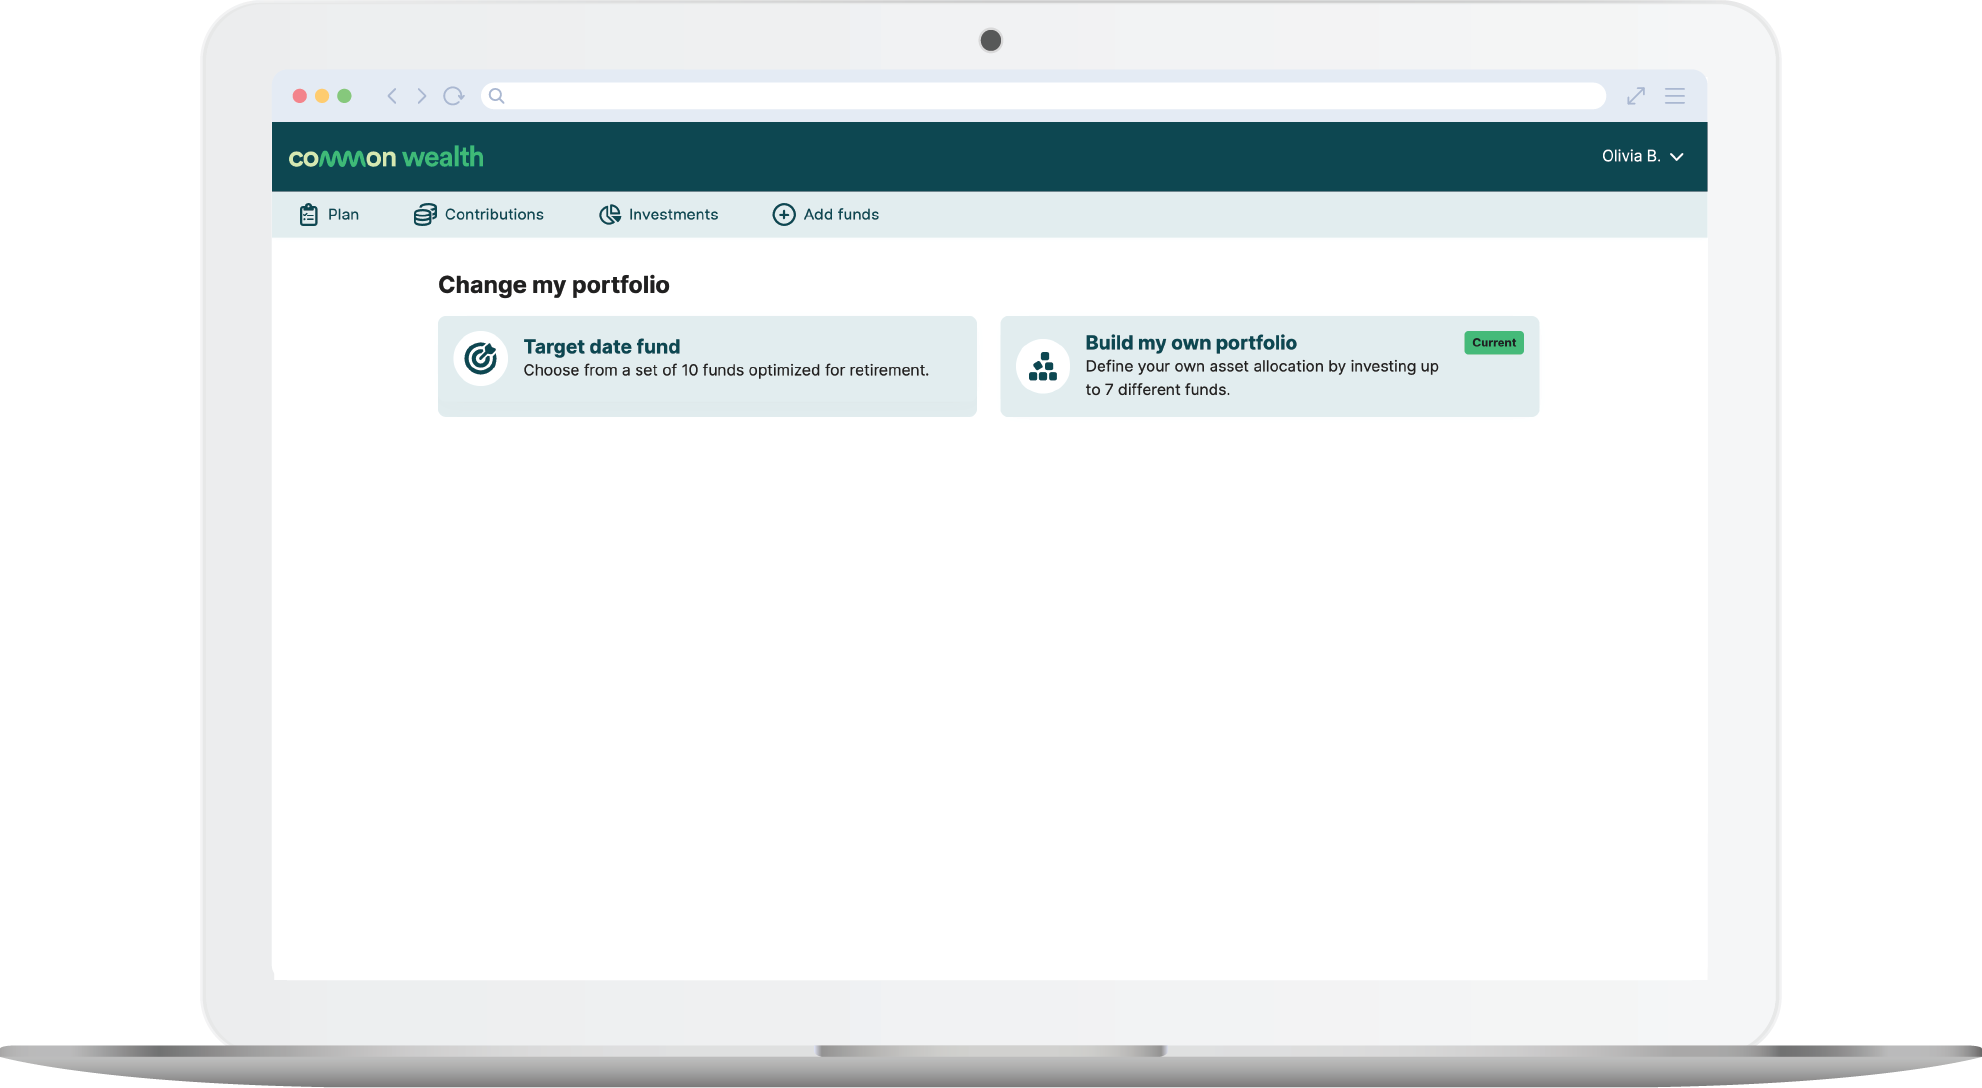Click the expand fullscreen arrows icon
Viewport: 1982px width, 1088px height.
point(1636,96)
